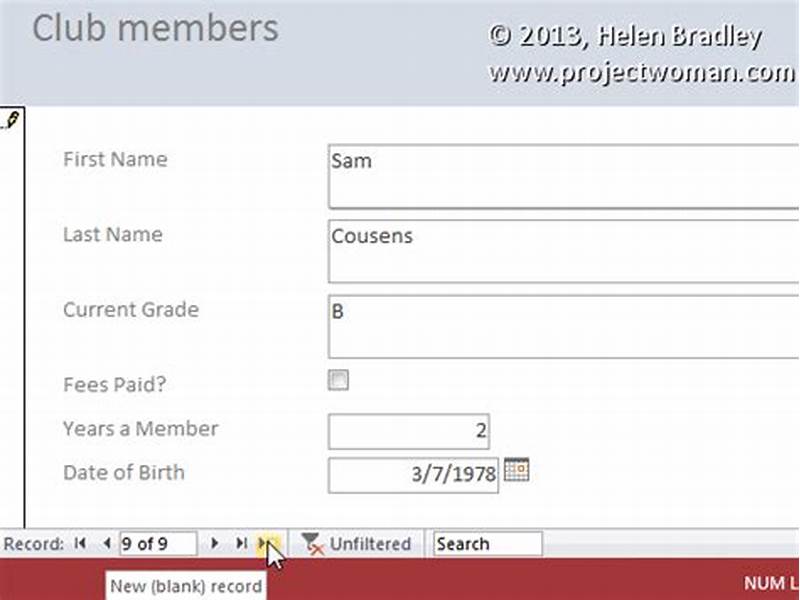Viewport: 800px width, 600px height.
Task: Toggle the Fees Paid checkbox
Action: pyautogui.click(x=338, y=380)
